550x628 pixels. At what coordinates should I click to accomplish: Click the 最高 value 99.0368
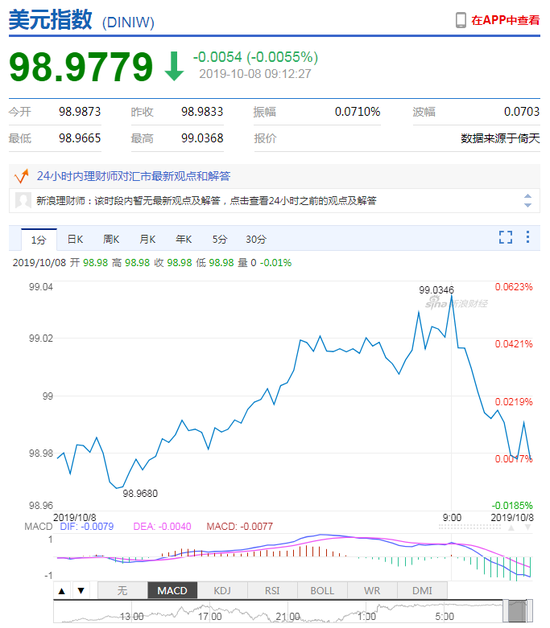[202, 139]
